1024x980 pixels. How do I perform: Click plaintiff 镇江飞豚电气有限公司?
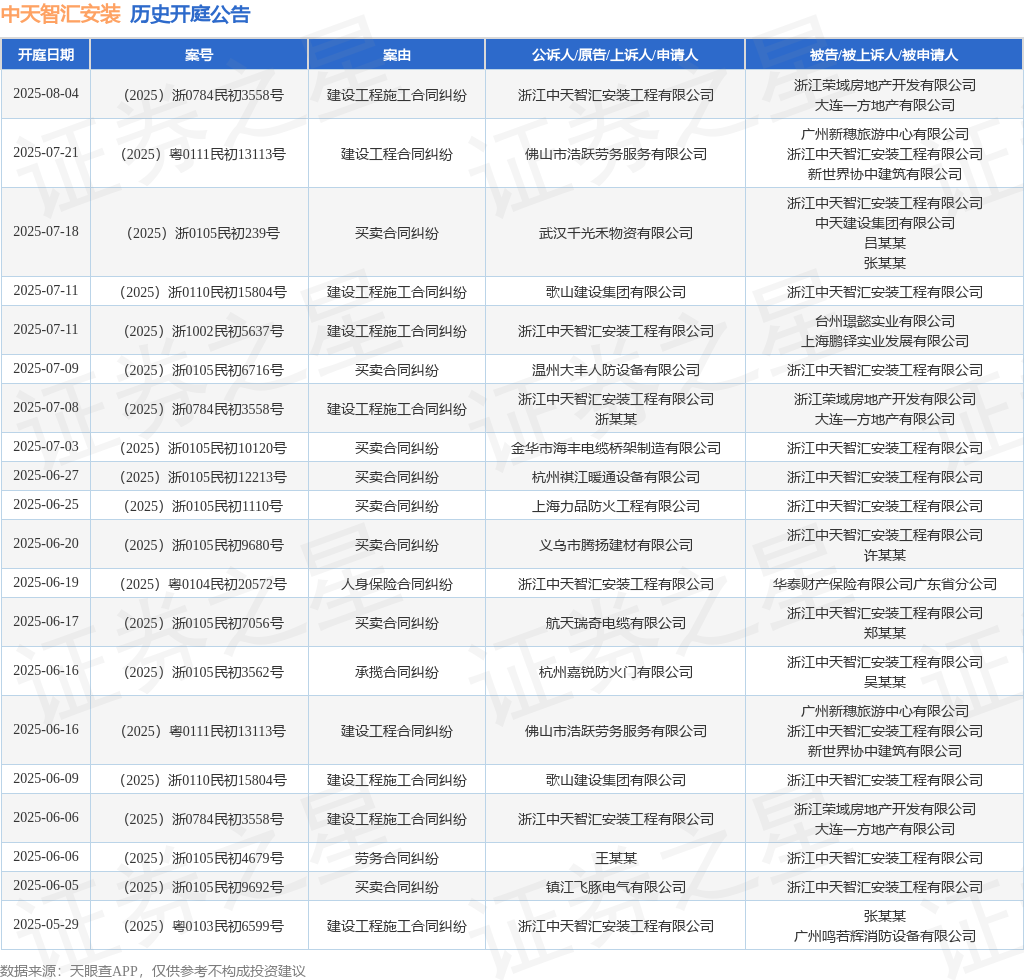(615, 887)
